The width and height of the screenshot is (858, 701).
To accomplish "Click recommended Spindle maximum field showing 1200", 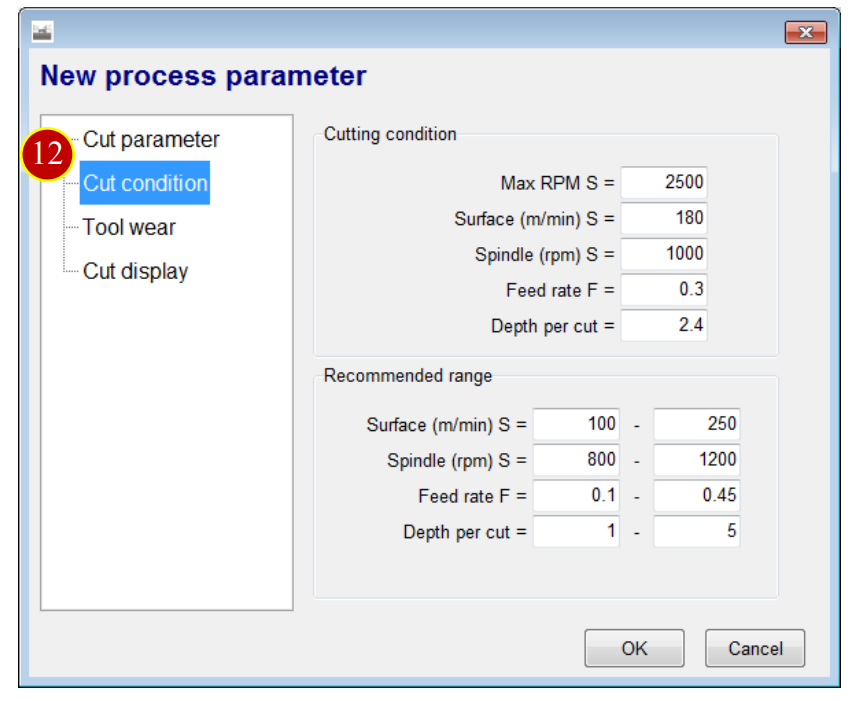I will coord(697,460).
